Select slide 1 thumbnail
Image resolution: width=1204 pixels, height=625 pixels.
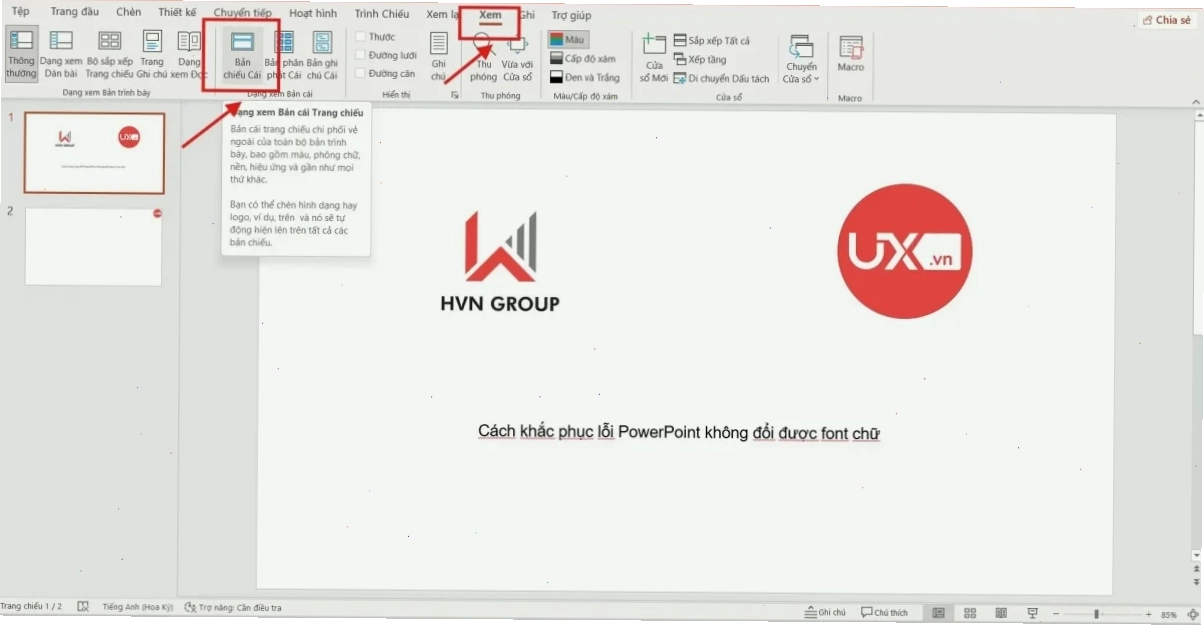94,152
